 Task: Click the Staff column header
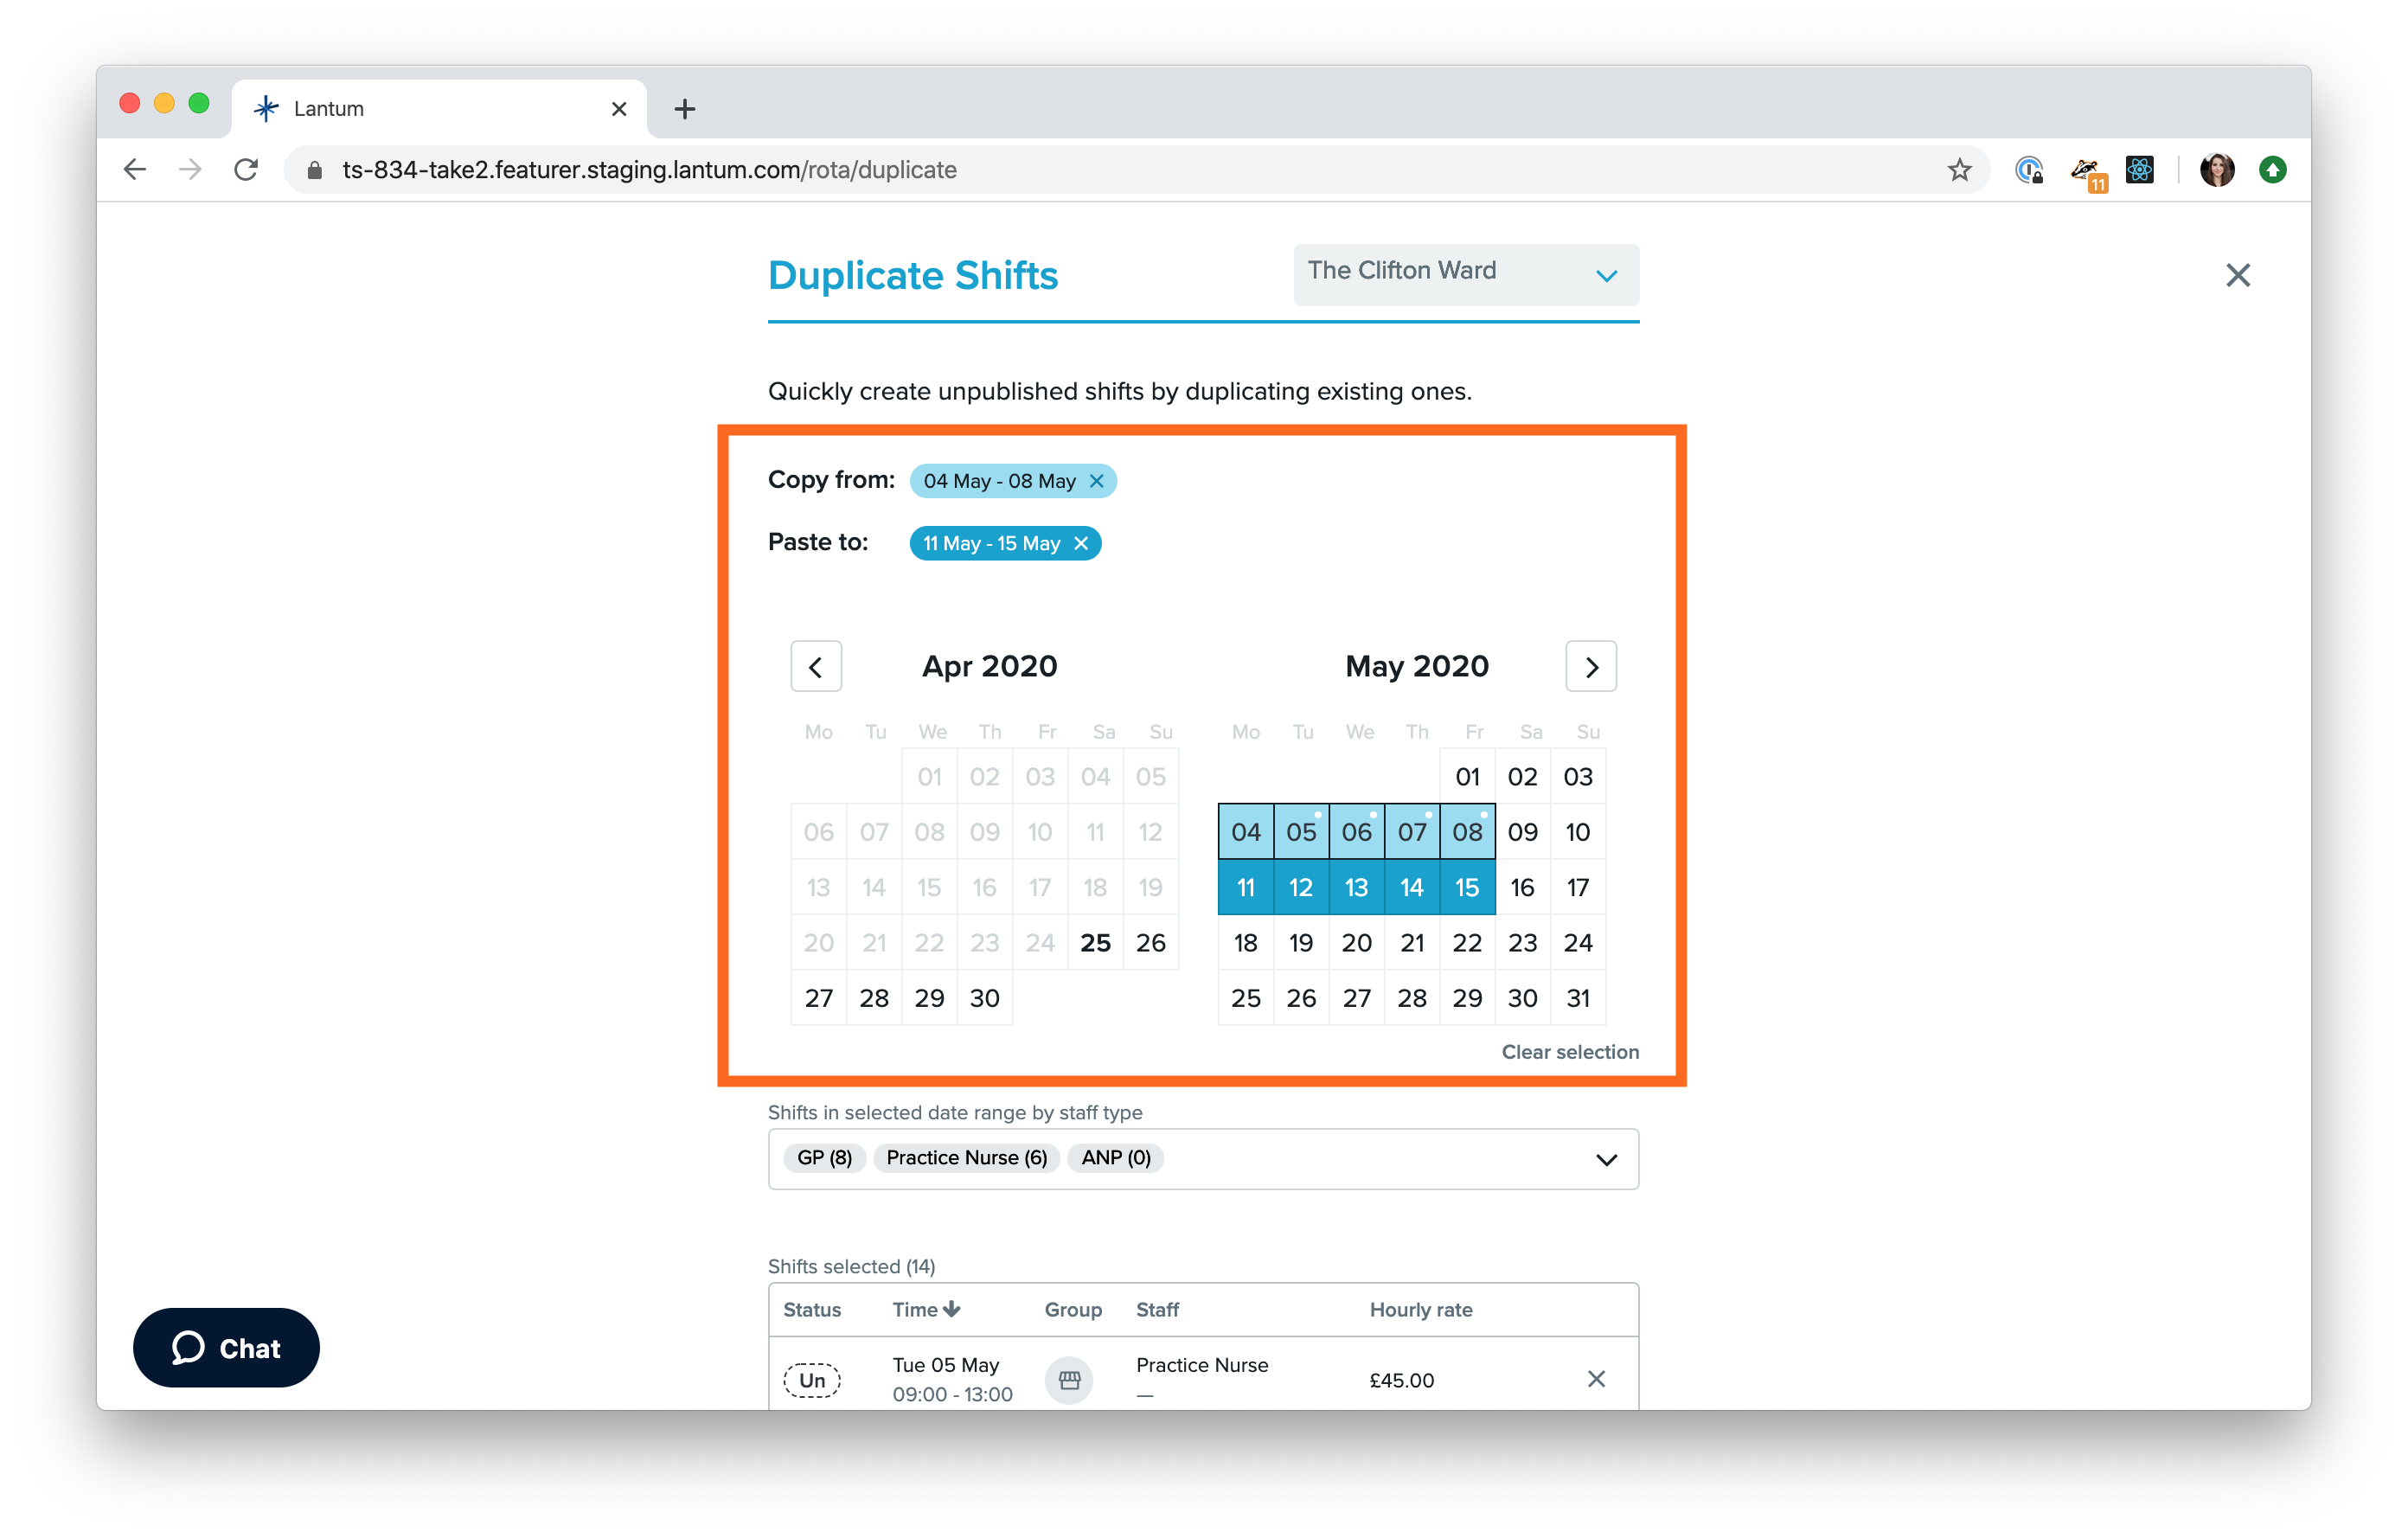1157,1309
